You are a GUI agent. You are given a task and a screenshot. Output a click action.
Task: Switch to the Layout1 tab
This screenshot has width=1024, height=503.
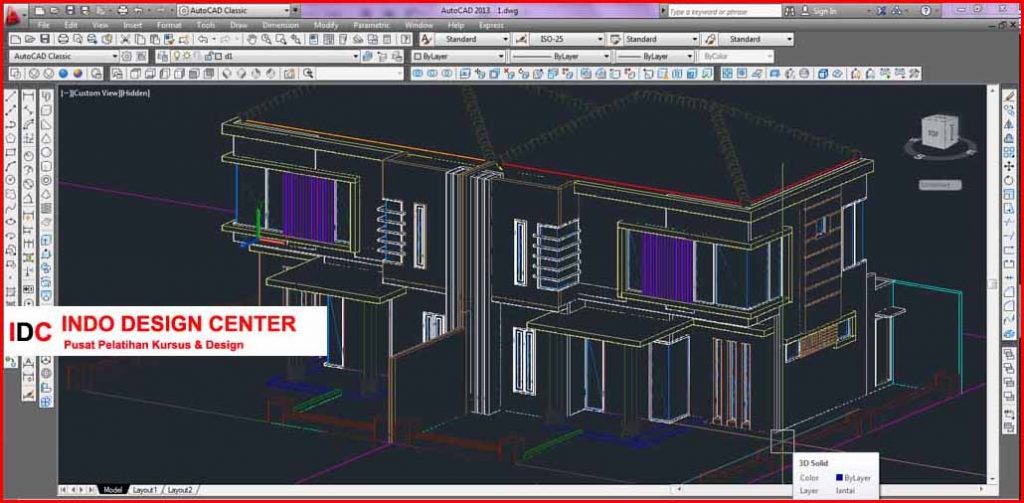coord(144,489)
